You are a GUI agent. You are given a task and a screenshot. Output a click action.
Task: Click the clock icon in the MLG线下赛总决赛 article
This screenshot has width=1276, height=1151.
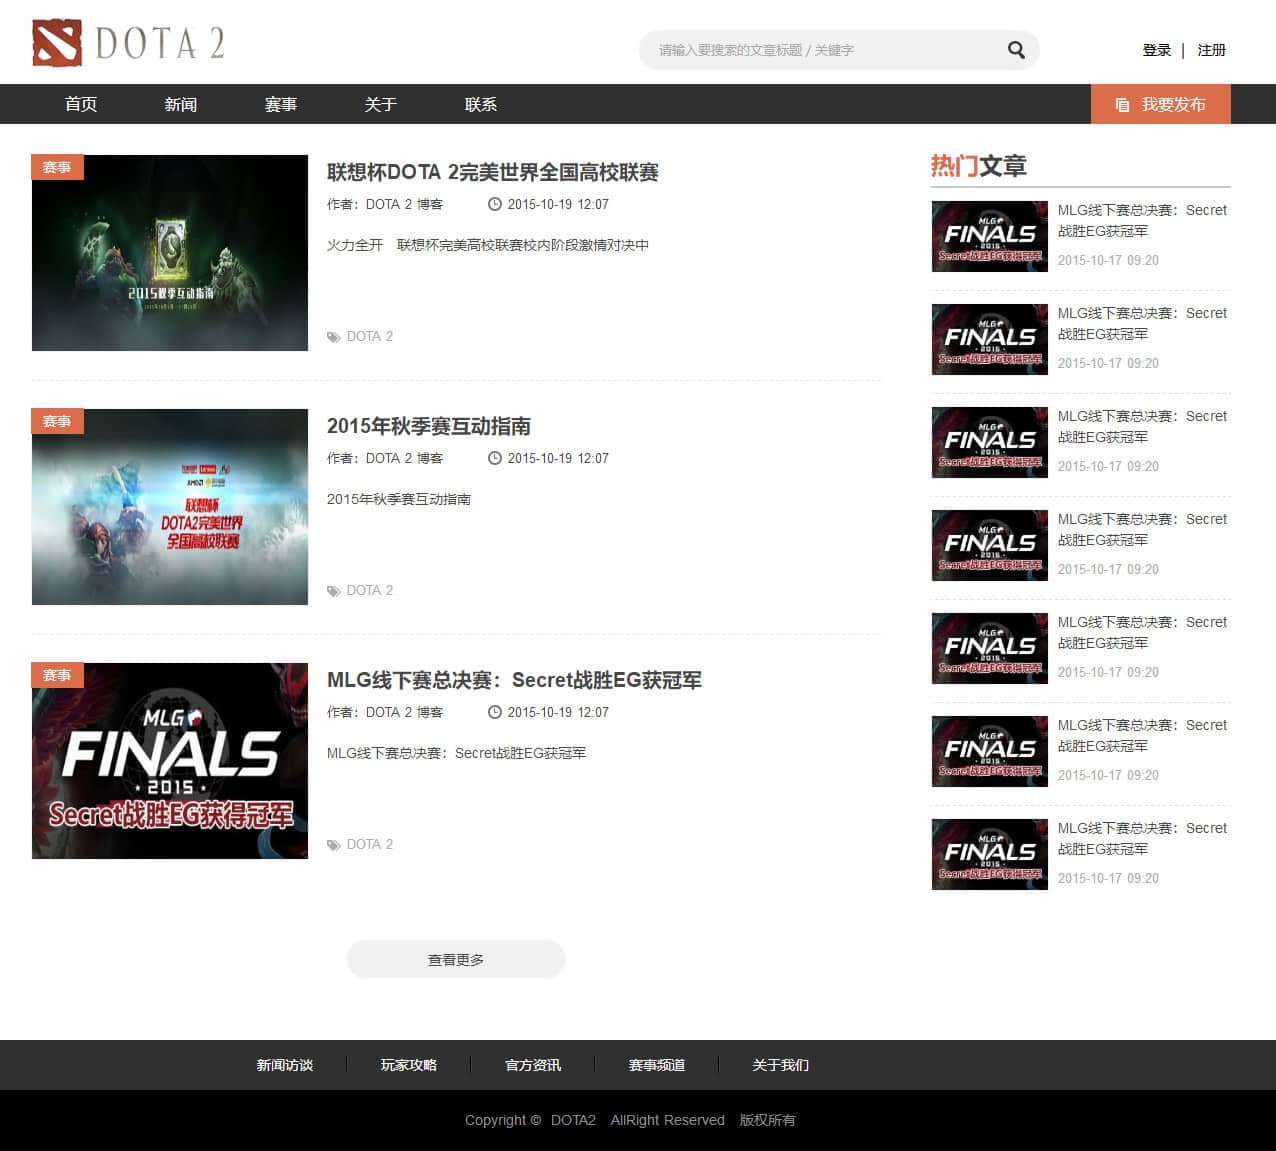point(494,712)
